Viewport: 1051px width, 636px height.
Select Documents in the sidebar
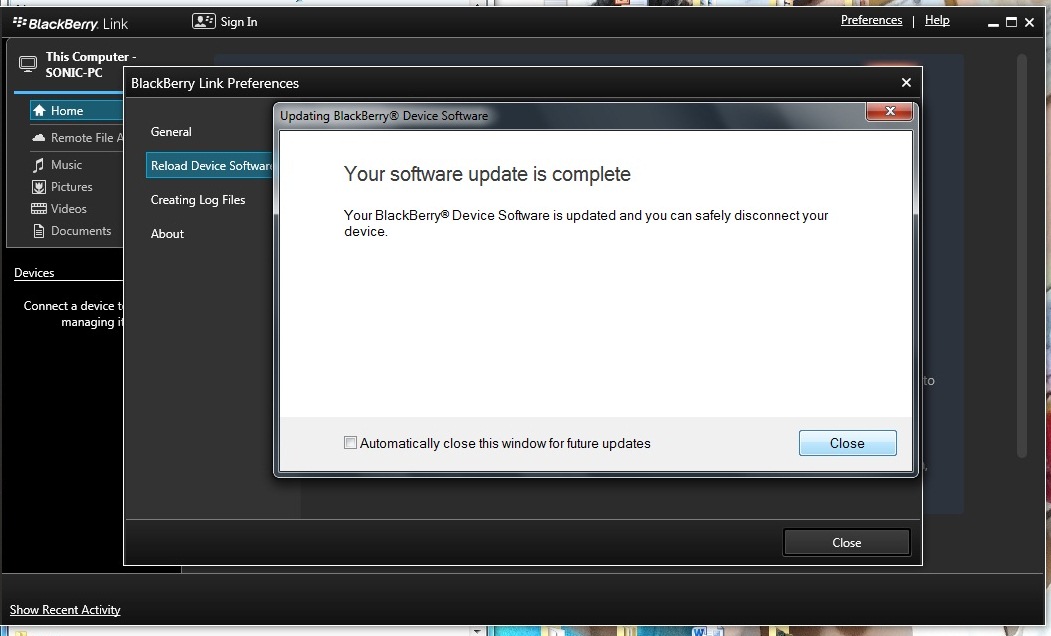point(81,231)
